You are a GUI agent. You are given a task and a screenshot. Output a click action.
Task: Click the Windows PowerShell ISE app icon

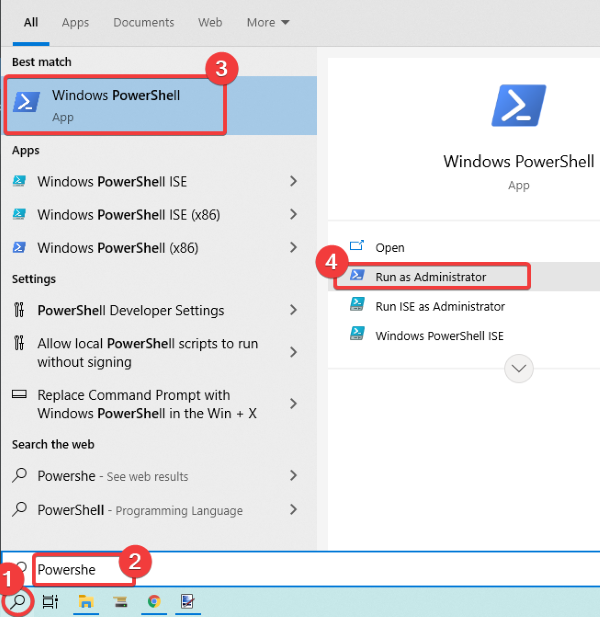coord(20,182)
